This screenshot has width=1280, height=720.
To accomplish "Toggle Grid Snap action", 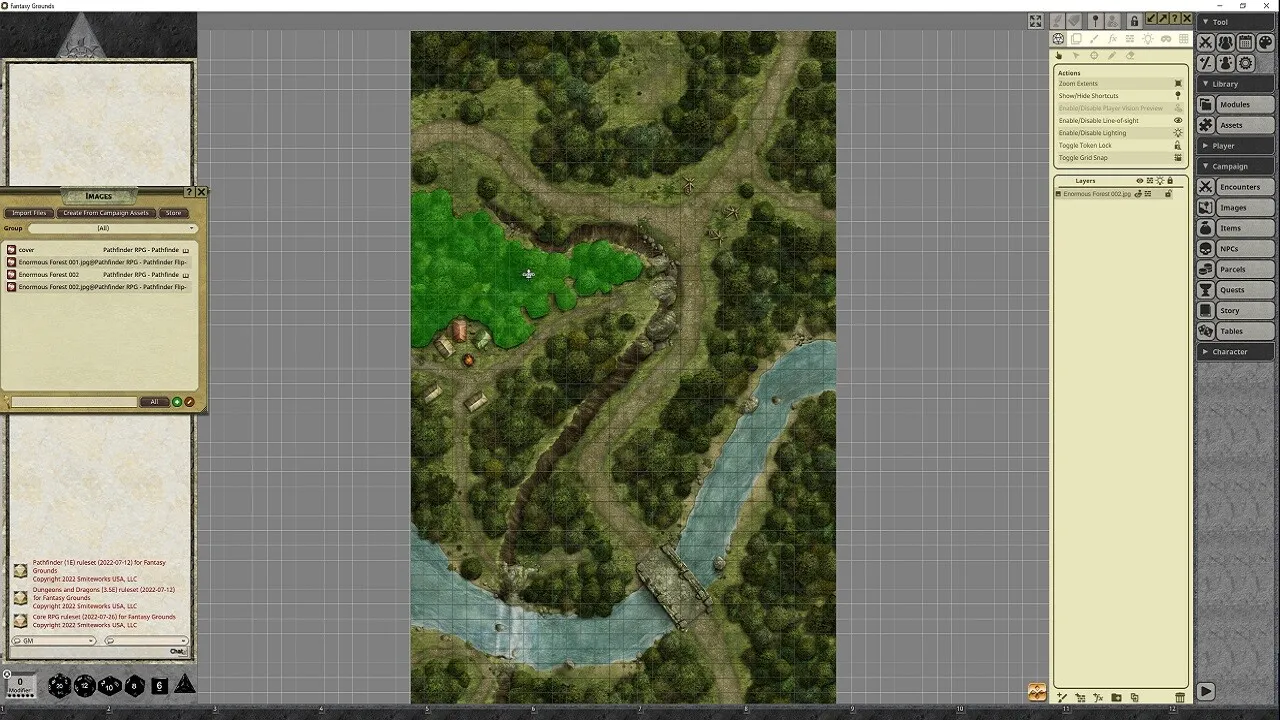I will click(1121, 158).
